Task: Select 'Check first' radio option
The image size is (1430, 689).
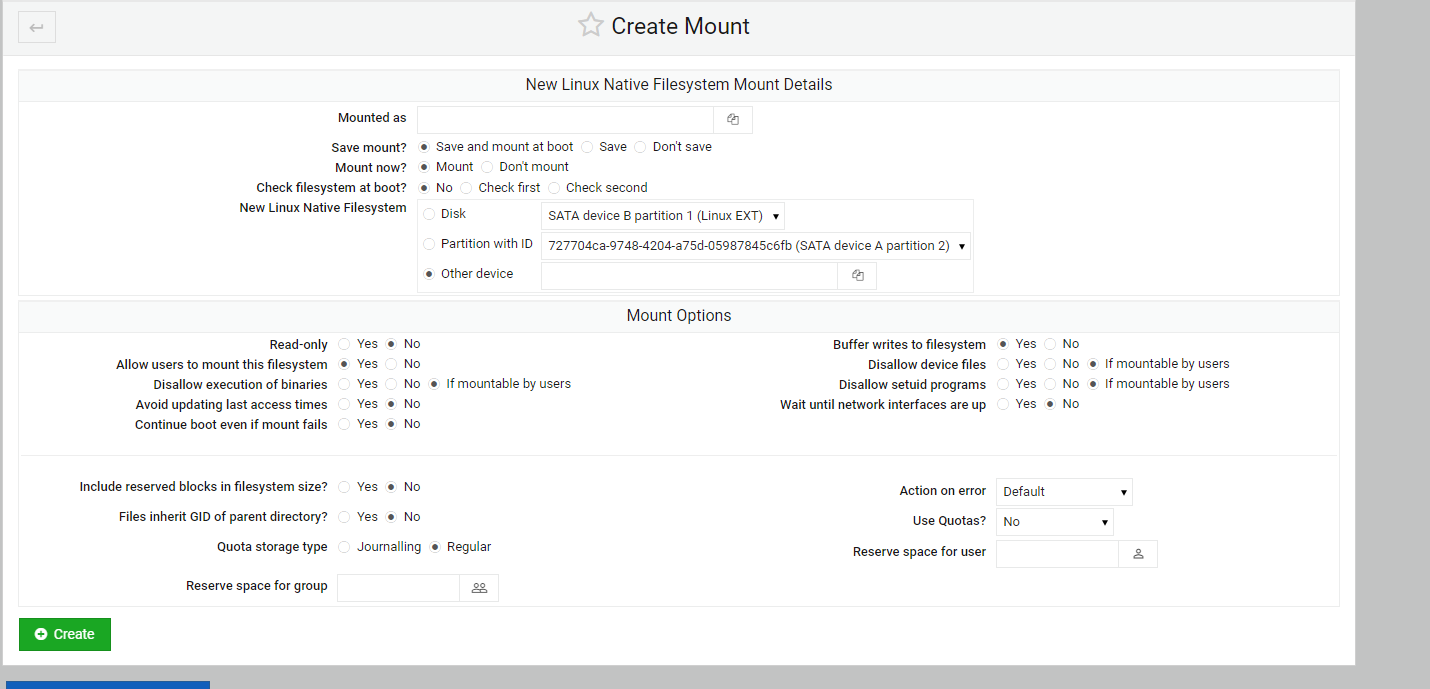Action: (x=467, y=188)
